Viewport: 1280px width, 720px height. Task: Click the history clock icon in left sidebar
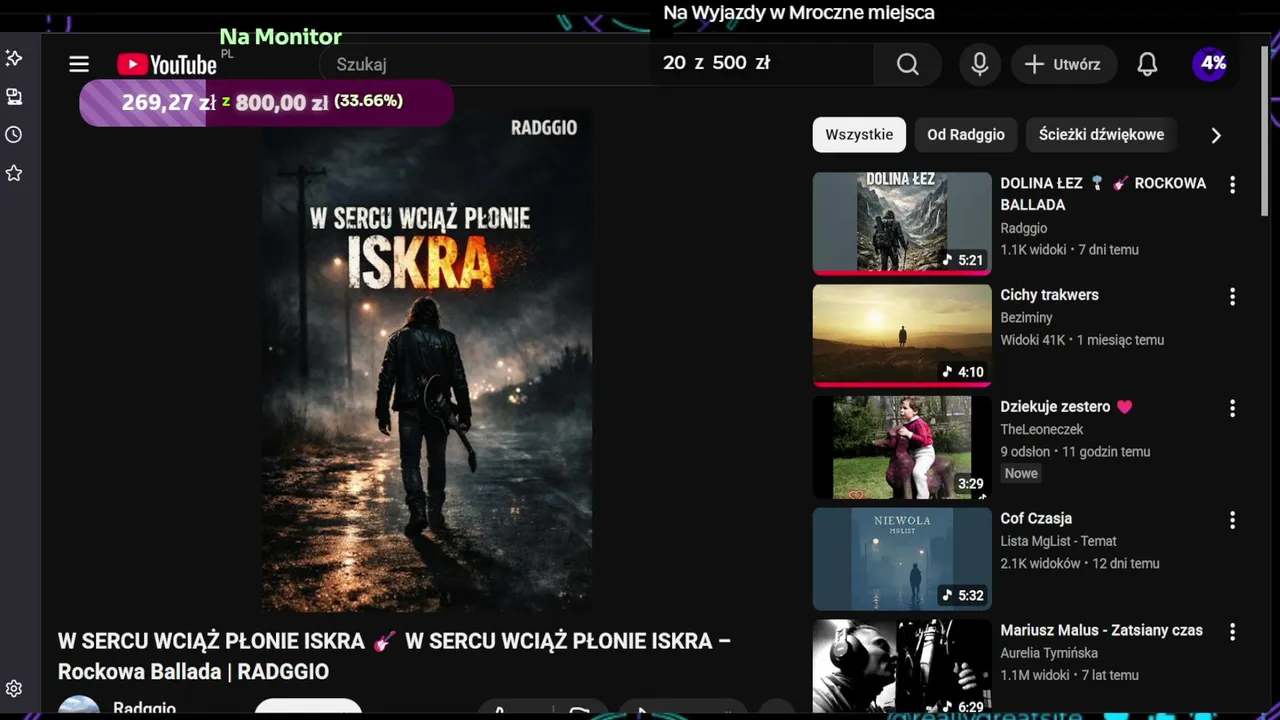[14, 135]
